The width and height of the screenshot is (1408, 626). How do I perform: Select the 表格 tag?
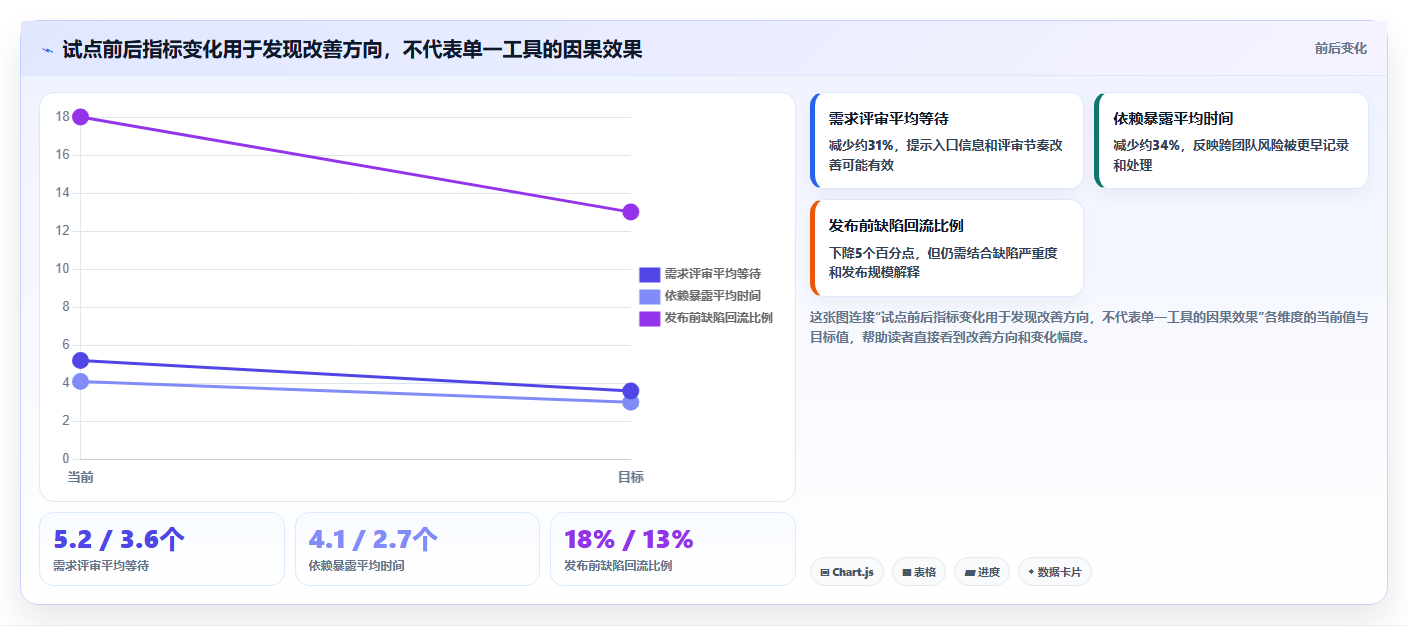tap(919, 572)
